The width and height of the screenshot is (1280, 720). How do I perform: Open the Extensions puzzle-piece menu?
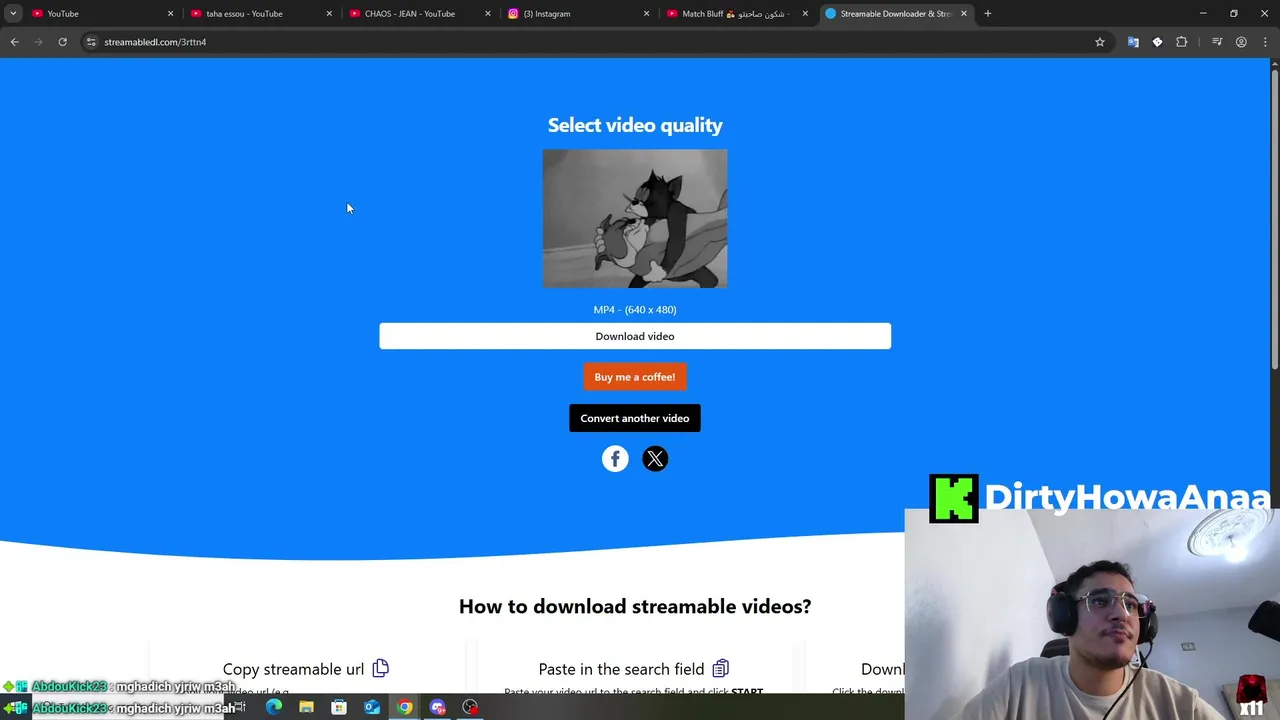coord(1182,42)
